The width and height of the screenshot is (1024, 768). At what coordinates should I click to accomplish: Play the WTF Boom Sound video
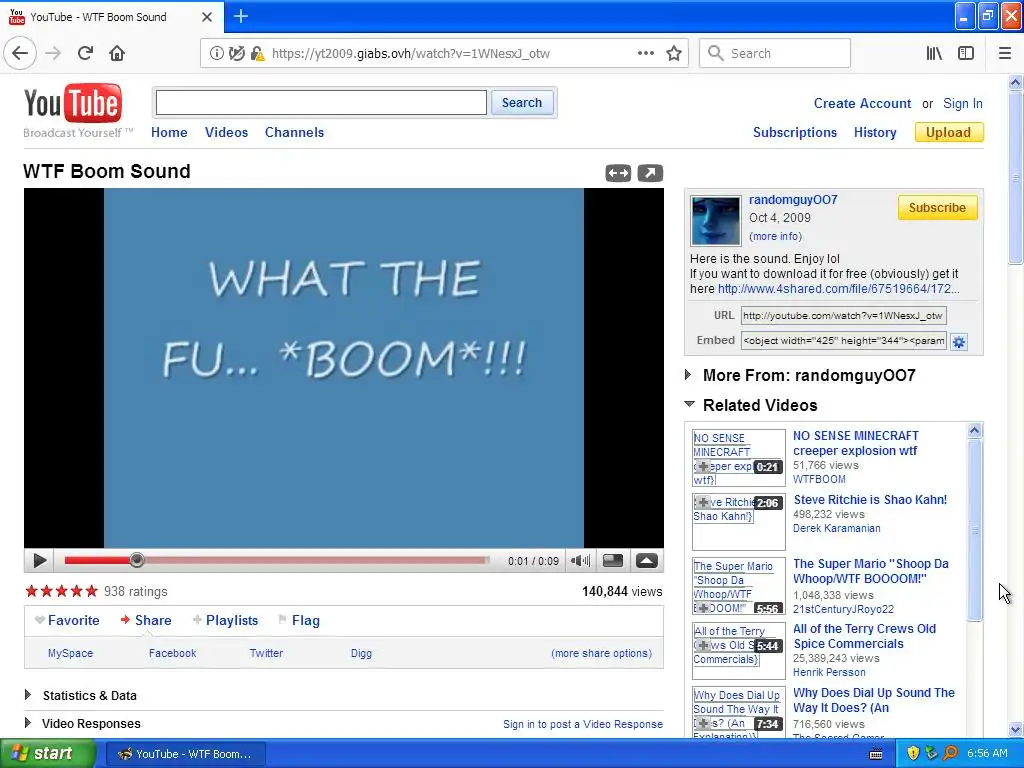(x=39, y=560)
